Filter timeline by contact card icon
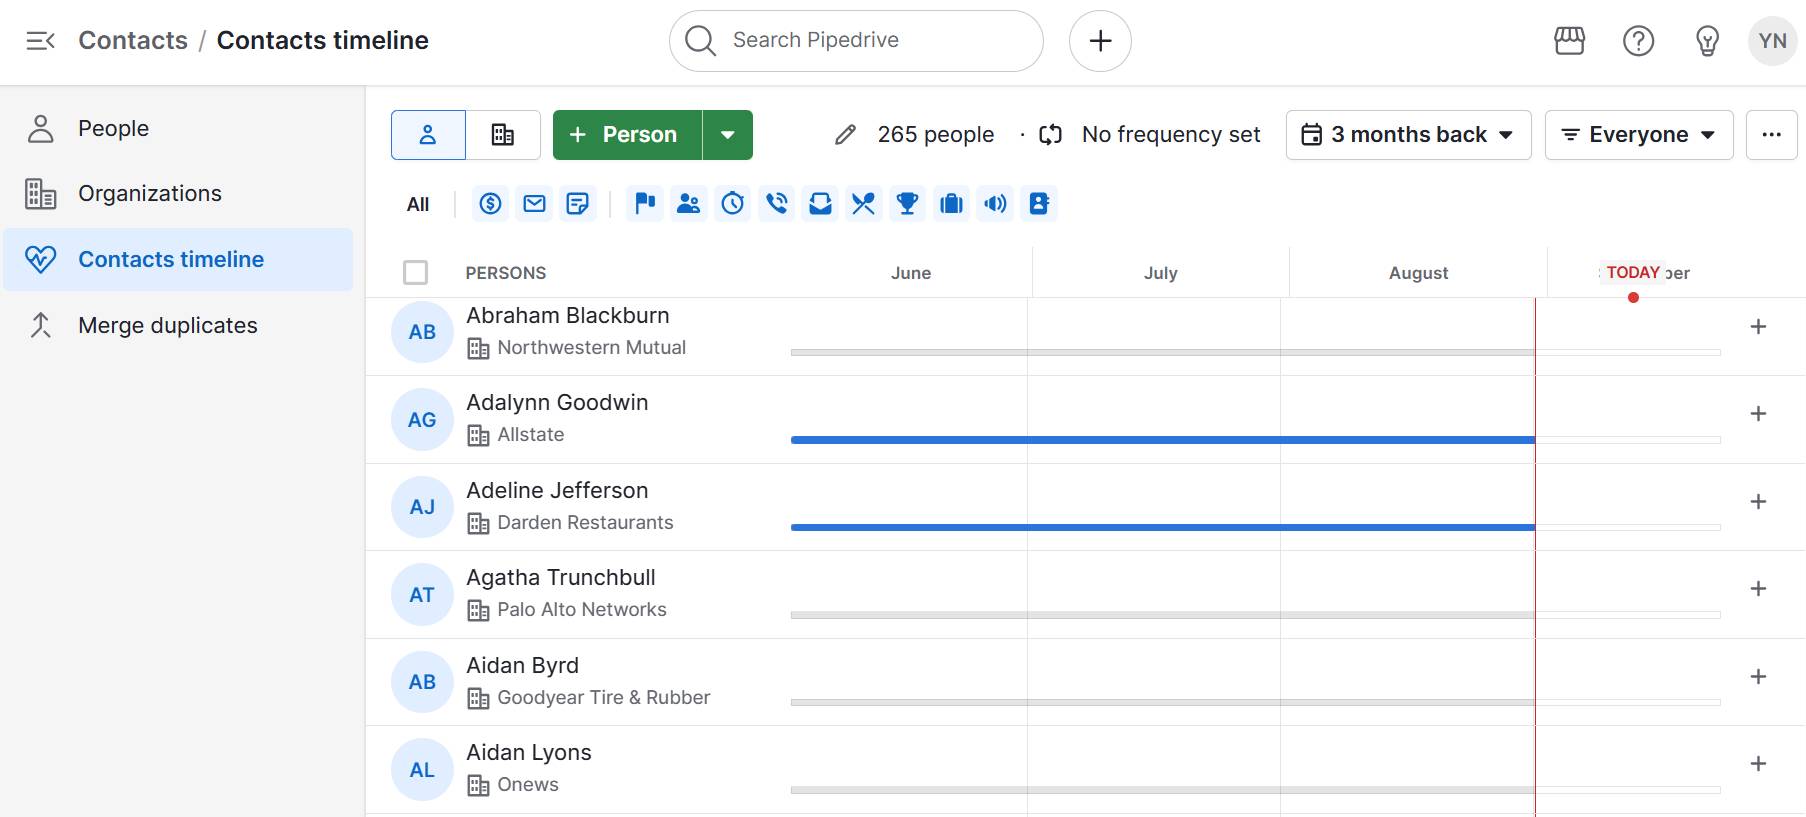Screen dimensions: 1806x817 [1039, 204]
